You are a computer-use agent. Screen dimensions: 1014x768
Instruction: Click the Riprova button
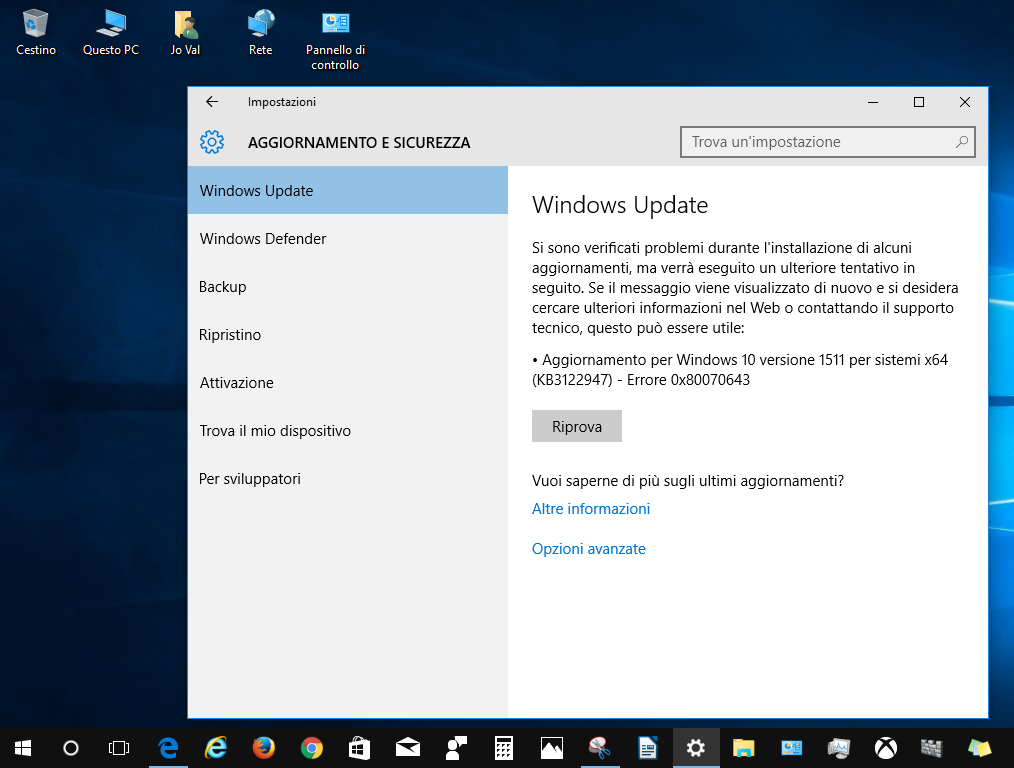coord(576,425)
